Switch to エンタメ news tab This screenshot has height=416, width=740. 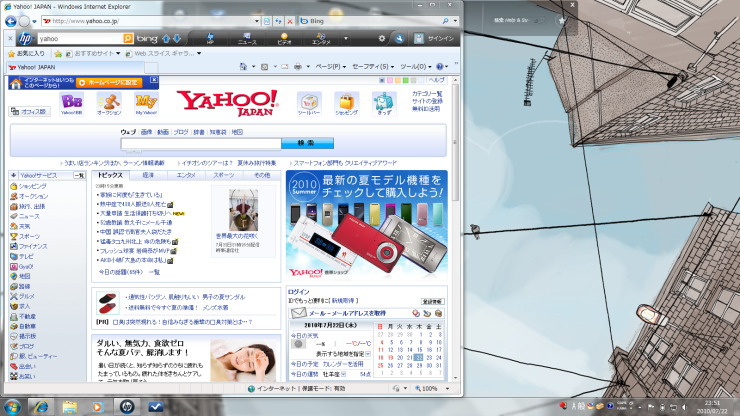coord(186,175)
